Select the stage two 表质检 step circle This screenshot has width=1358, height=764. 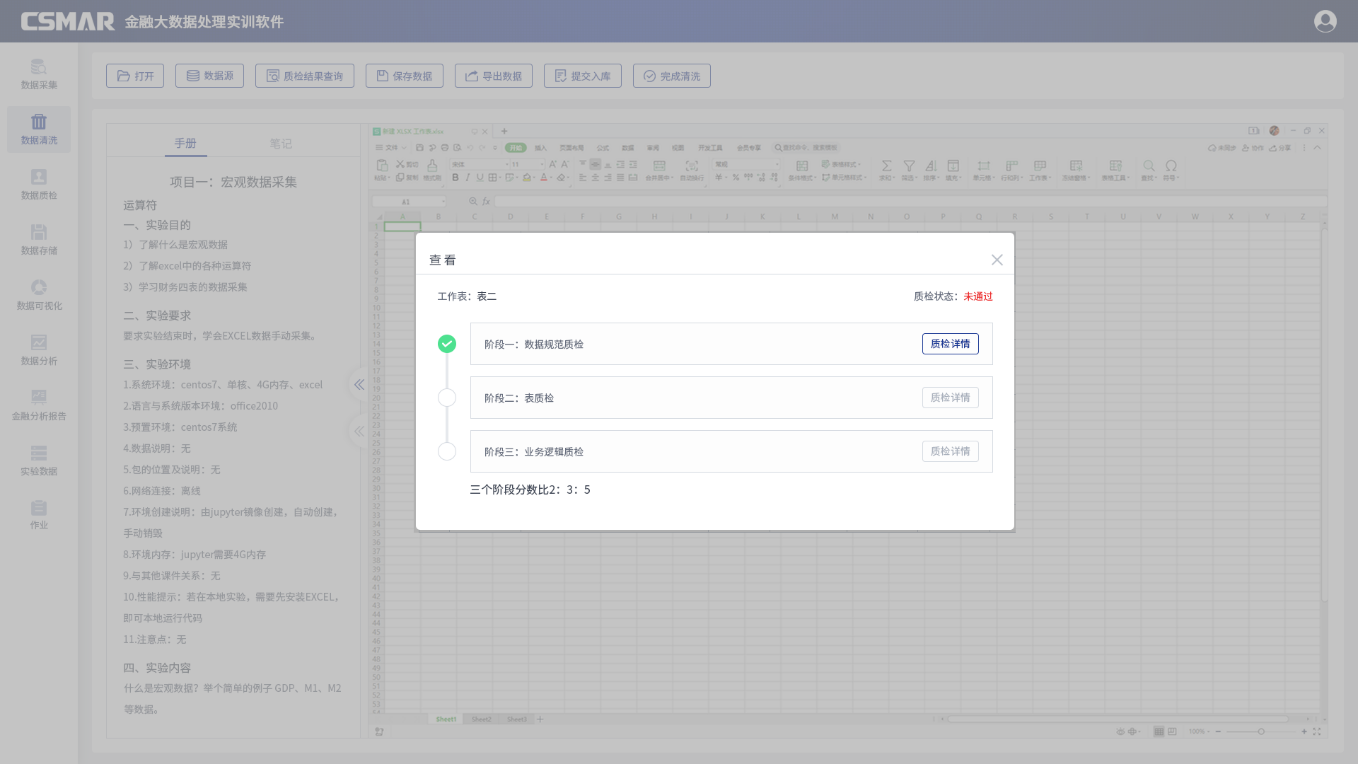click(447, 398)
